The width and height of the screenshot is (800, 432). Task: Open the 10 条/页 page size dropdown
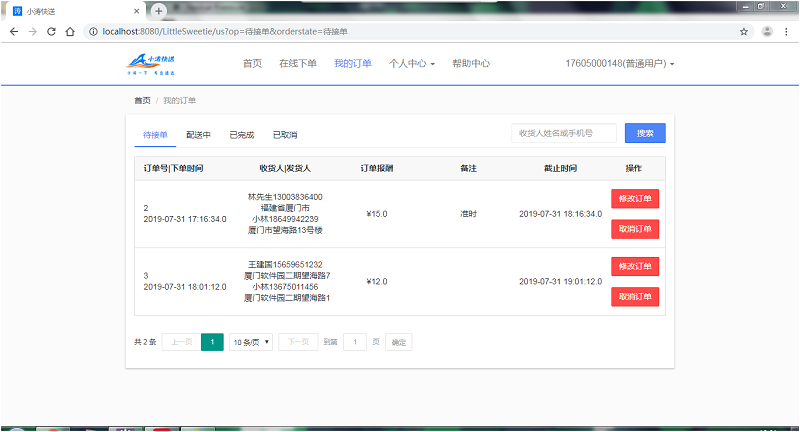[251, 342]
